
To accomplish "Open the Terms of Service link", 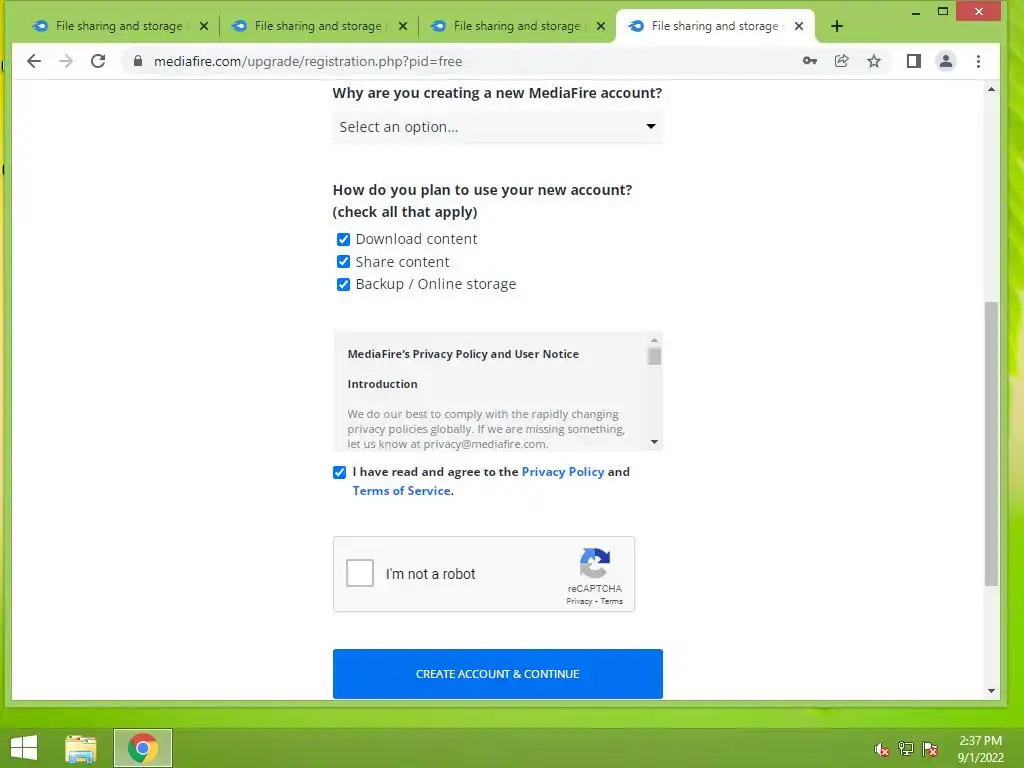I will pos(402,490).
